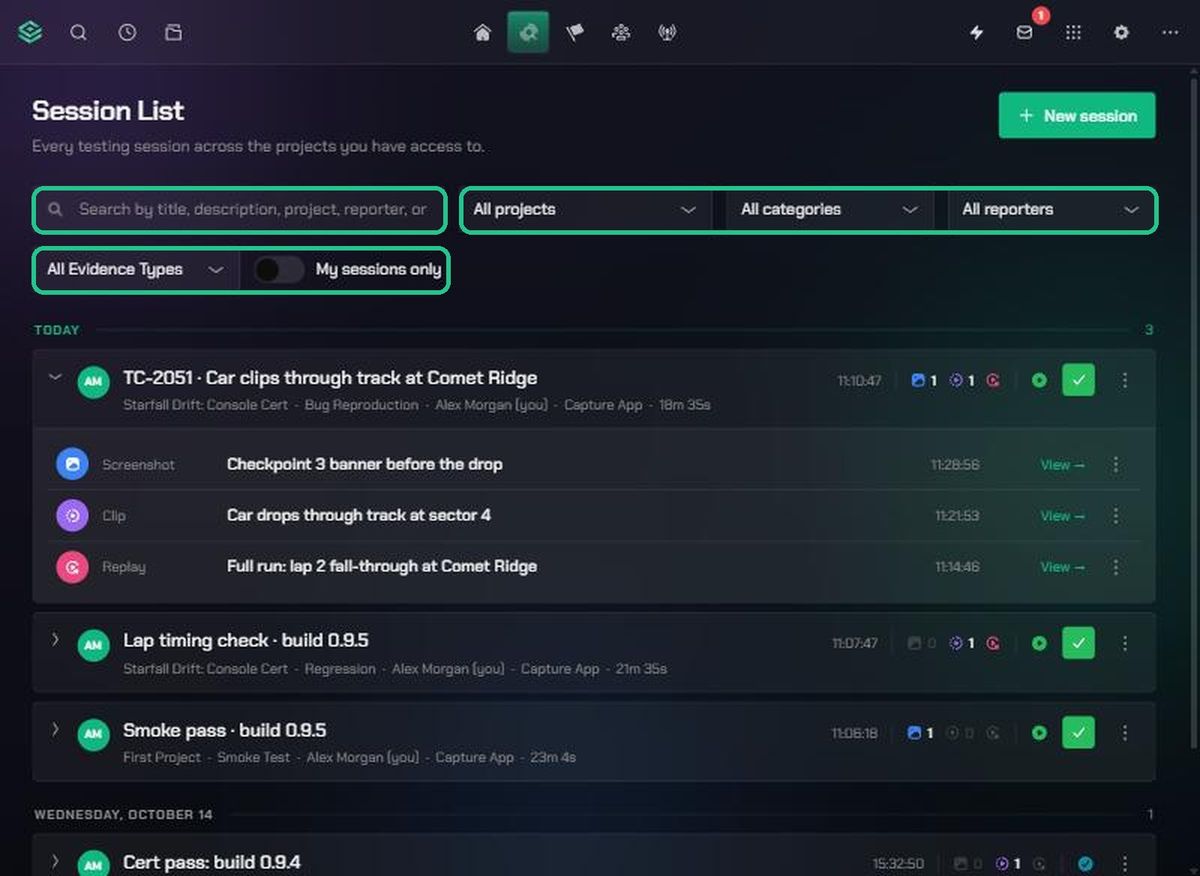The image size is (1200, 876).
Task: Open kebab menu for Lap timing check session
Action: pyautogui.click(x=1125, y=643)
